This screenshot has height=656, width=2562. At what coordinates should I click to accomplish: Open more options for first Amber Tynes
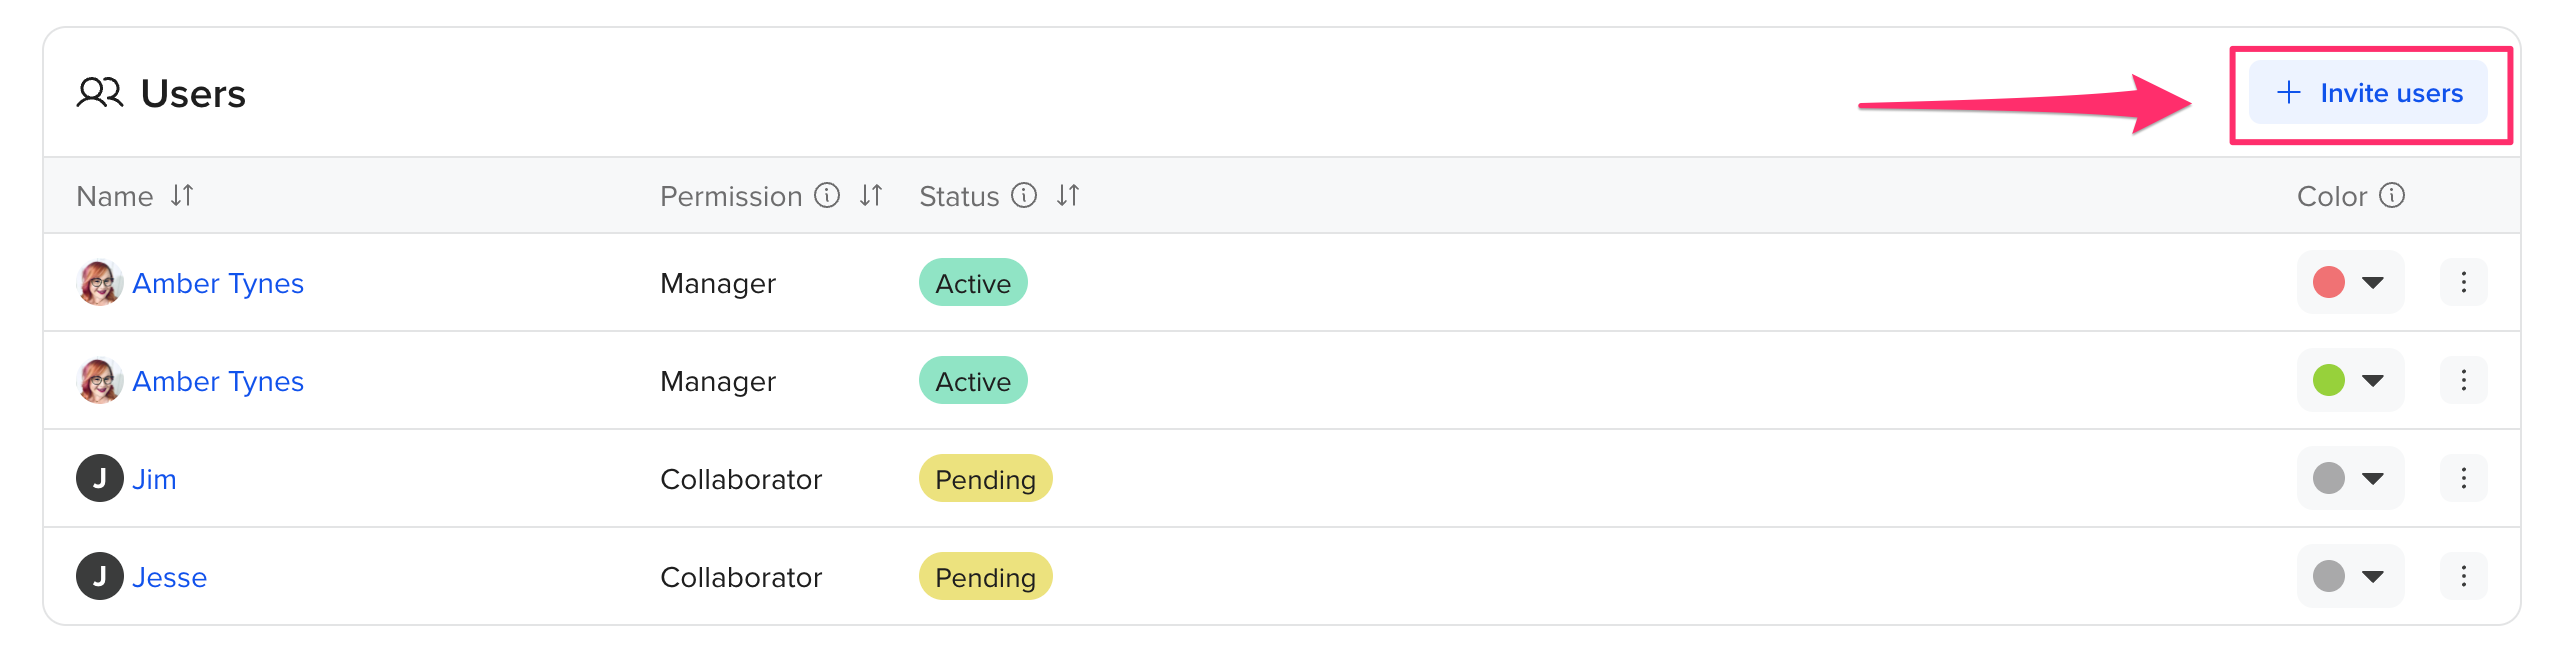coord(2463,282)
